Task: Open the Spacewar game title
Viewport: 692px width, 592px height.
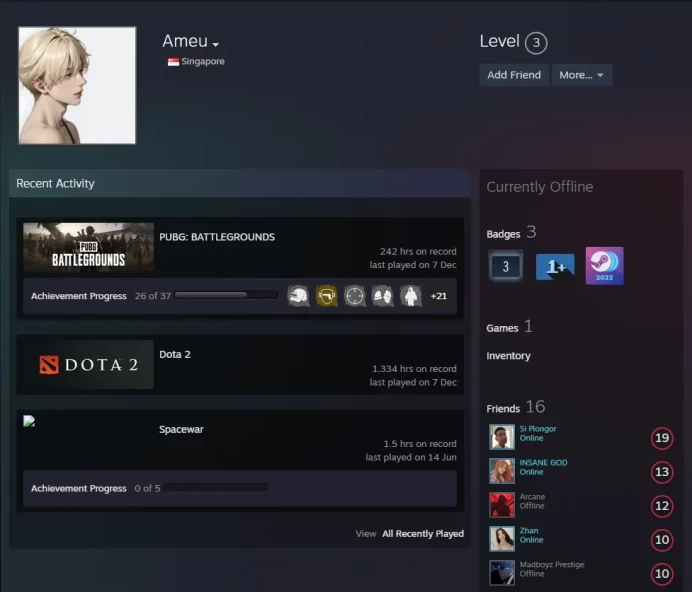Action: tap(181, 430)
